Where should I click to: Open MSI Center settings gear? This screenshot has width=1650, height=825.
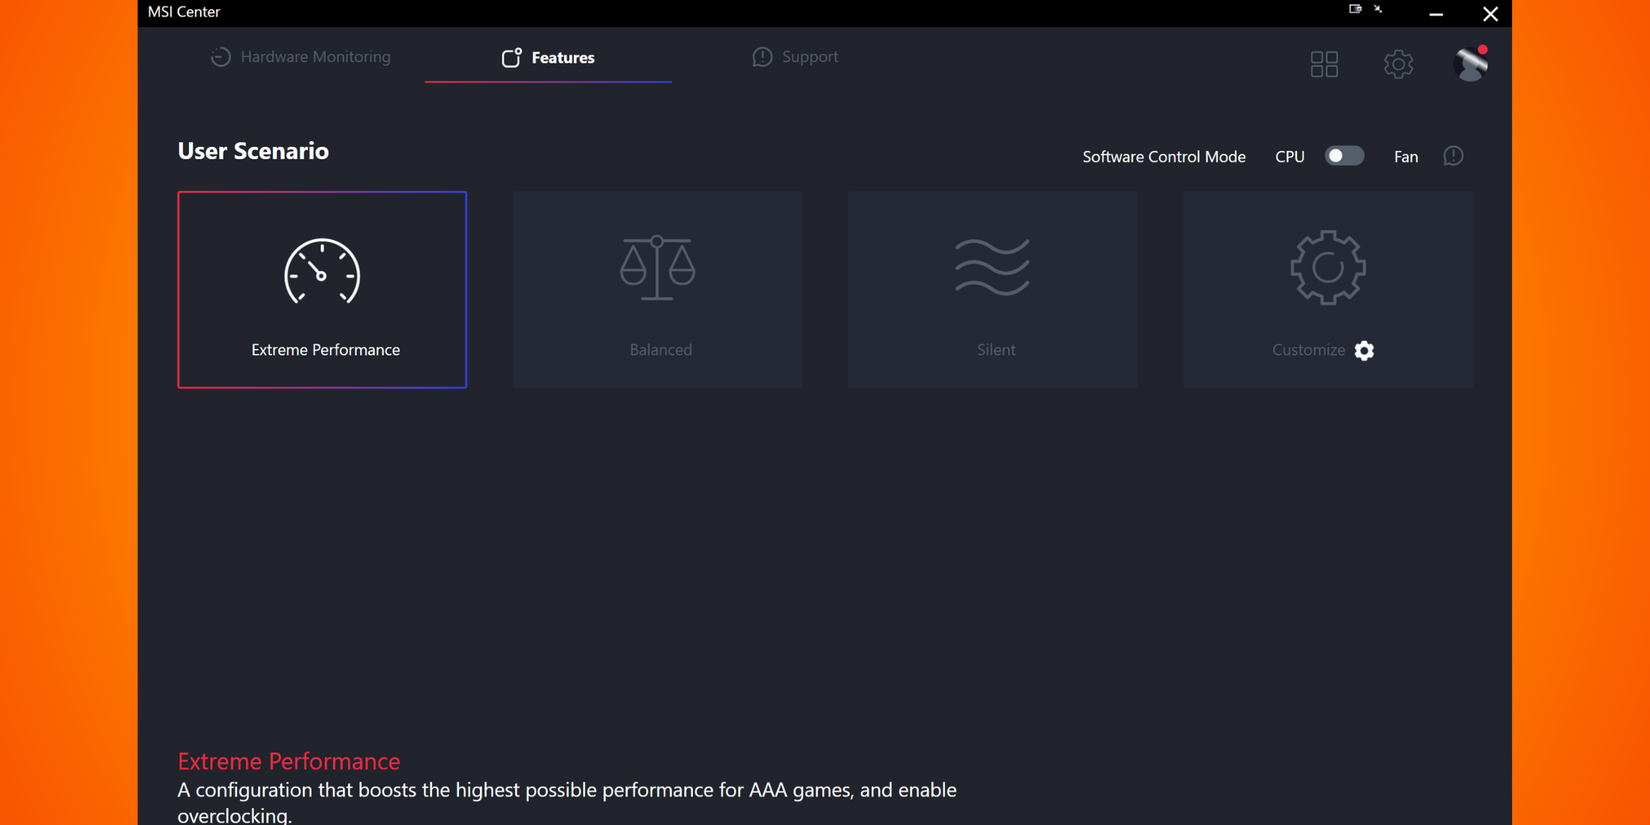point(1398,64)
